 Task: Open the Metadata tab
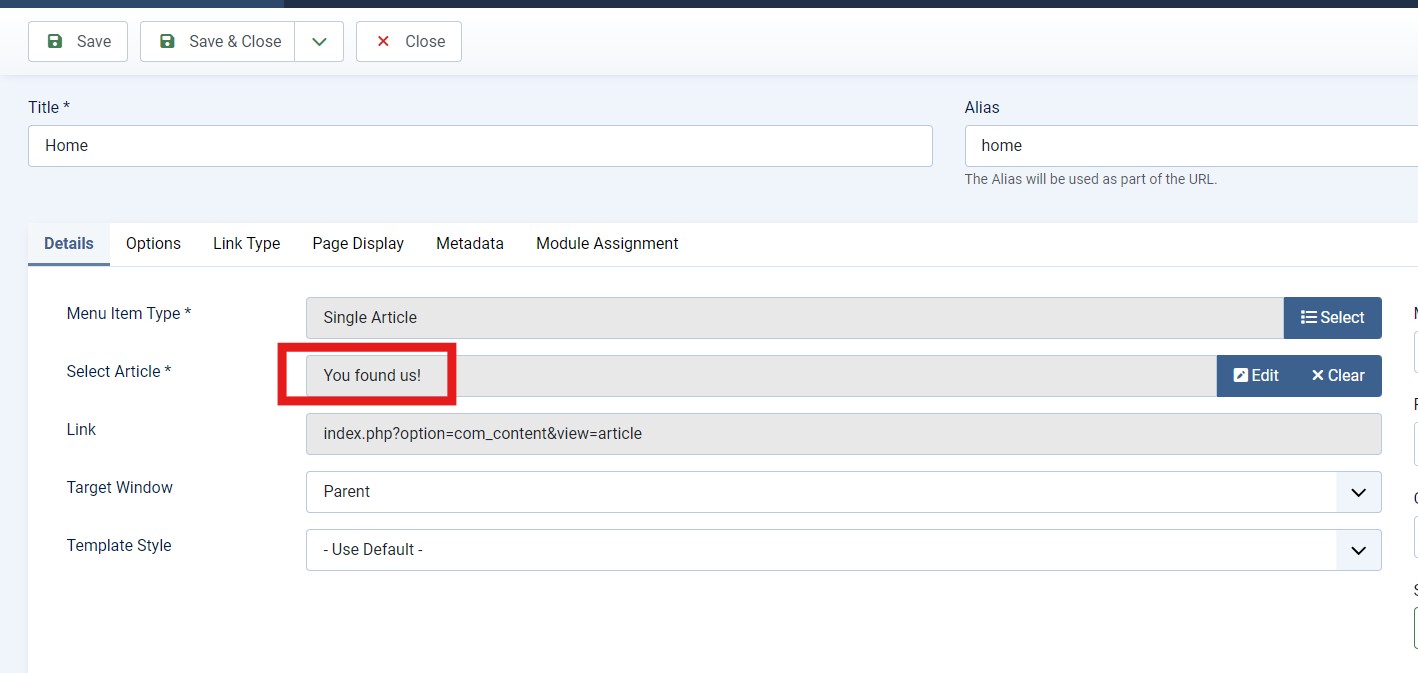(x=470, y=244)
